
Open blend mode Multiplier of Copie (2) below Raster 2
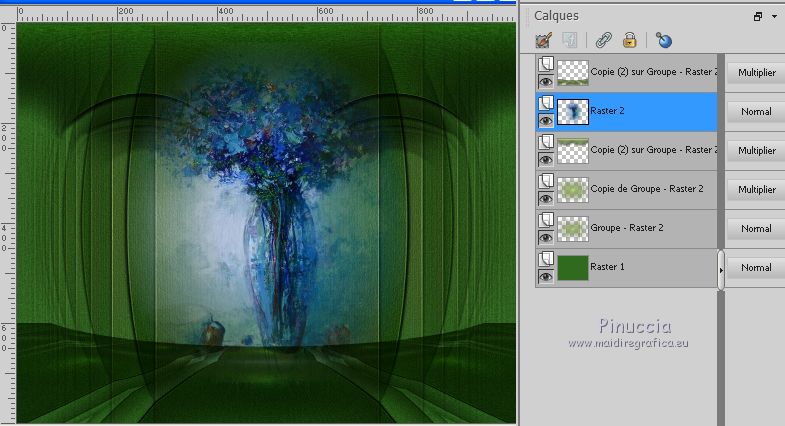point(756,150)
